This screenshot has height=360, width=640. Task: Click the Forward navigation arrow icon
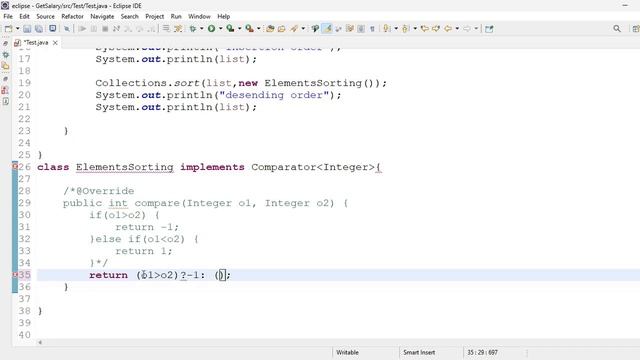[467, 29]
